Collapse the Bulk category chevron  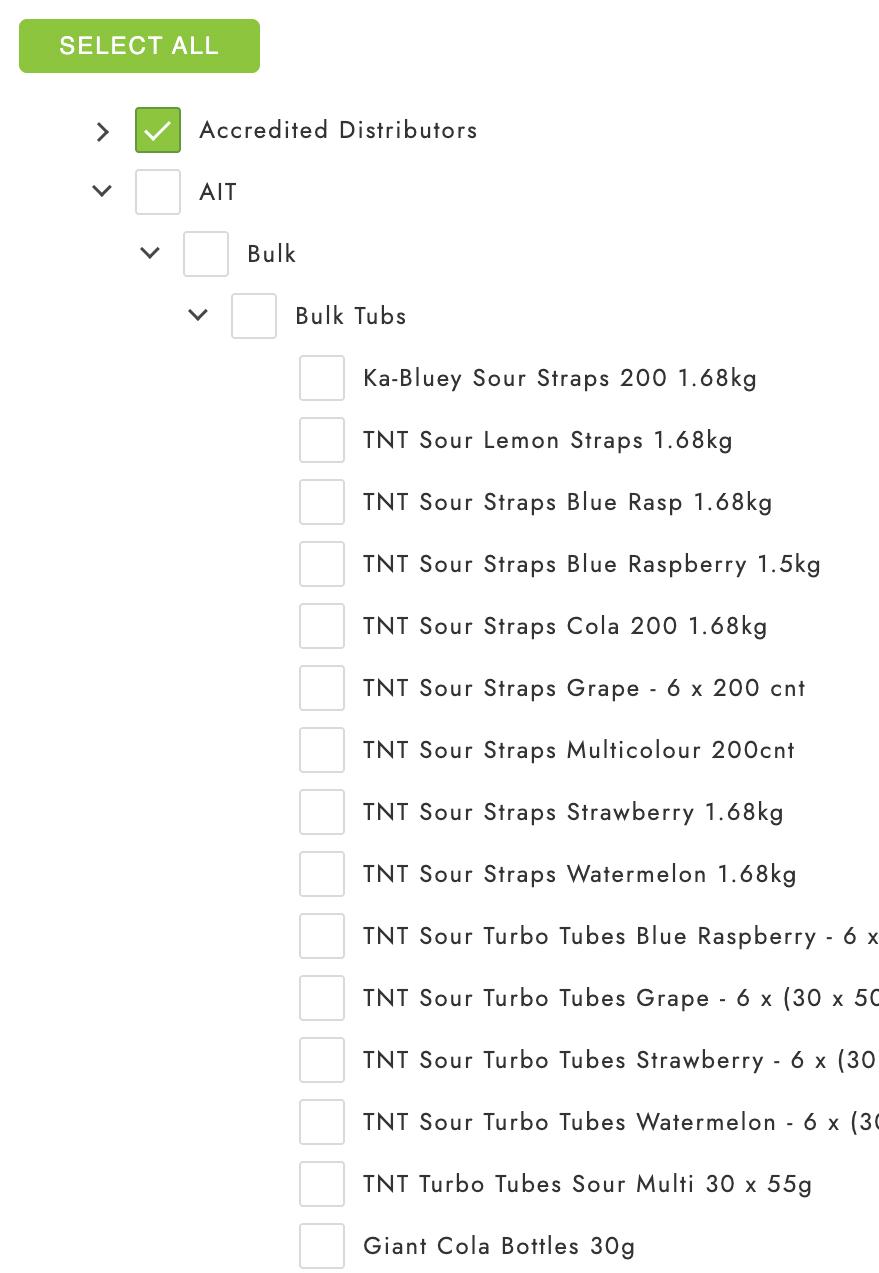[x=150, y=253]
